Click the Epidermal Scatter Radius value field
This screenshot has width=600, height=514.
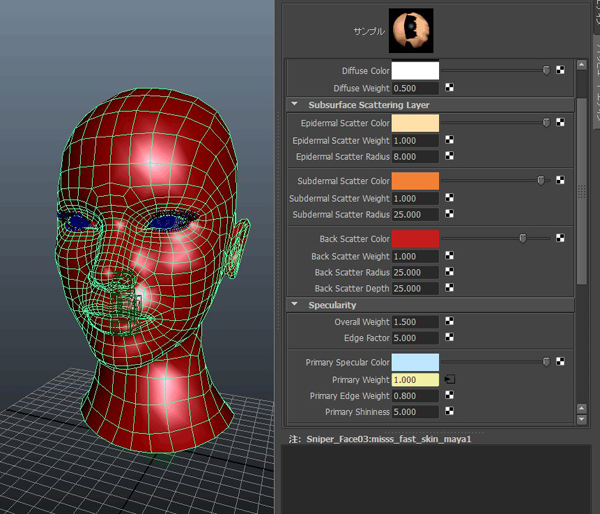415,157
